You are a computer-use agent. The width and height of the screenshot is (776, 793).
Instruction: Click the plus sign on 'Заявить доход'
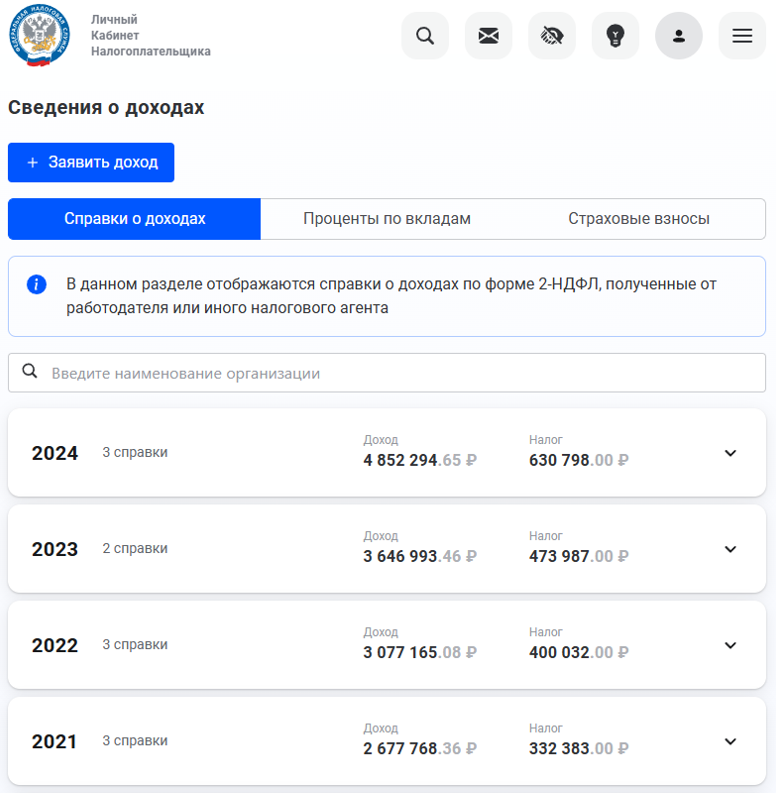click(x=32, y=162)
